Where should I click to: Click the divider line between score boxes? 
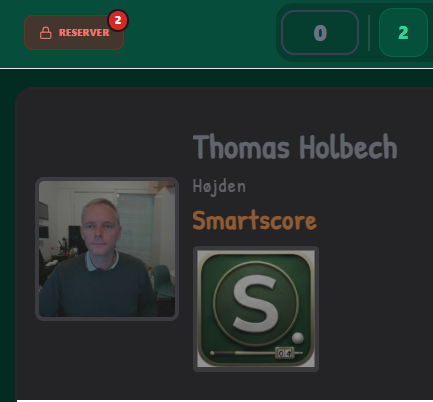[x=369, y=33]
